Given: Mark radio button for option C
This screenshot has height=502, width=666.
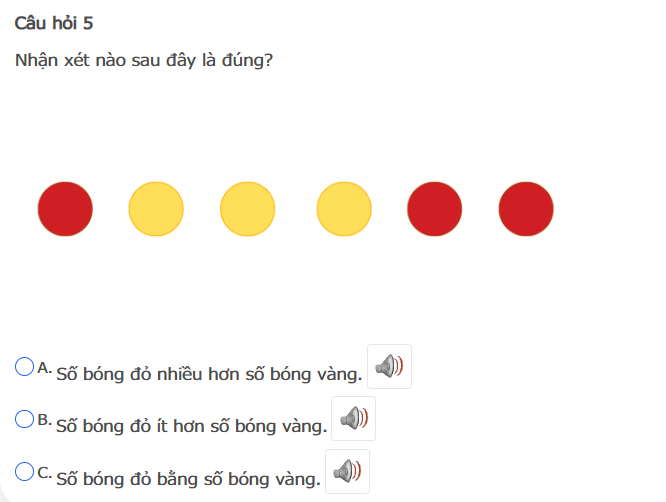Looking at the screenshot, I should pos(26,471).
